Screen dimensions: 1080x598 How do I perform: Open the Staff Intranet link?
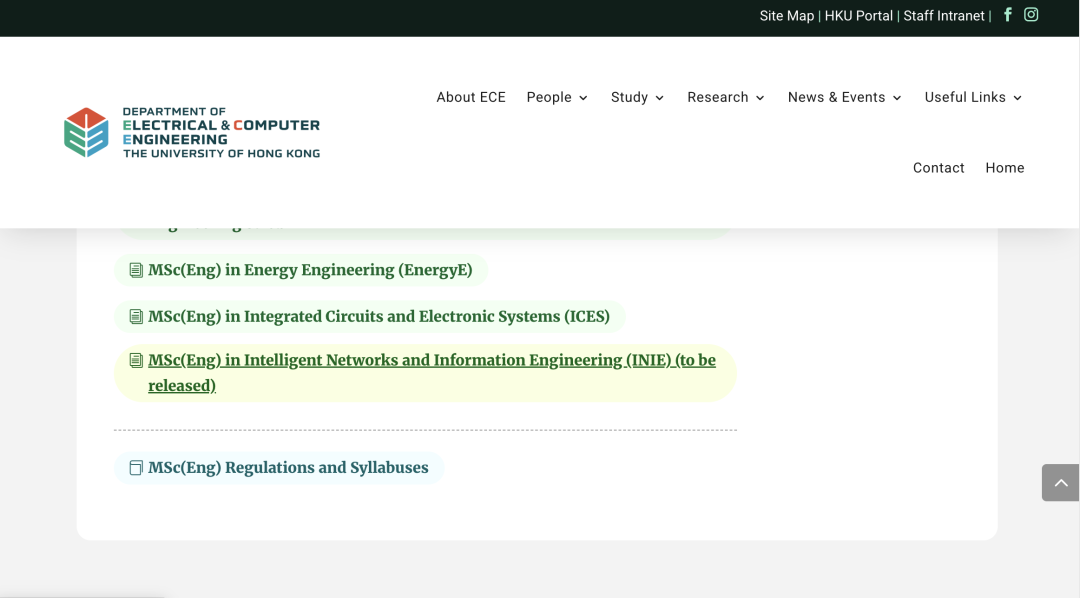point(944,16)
